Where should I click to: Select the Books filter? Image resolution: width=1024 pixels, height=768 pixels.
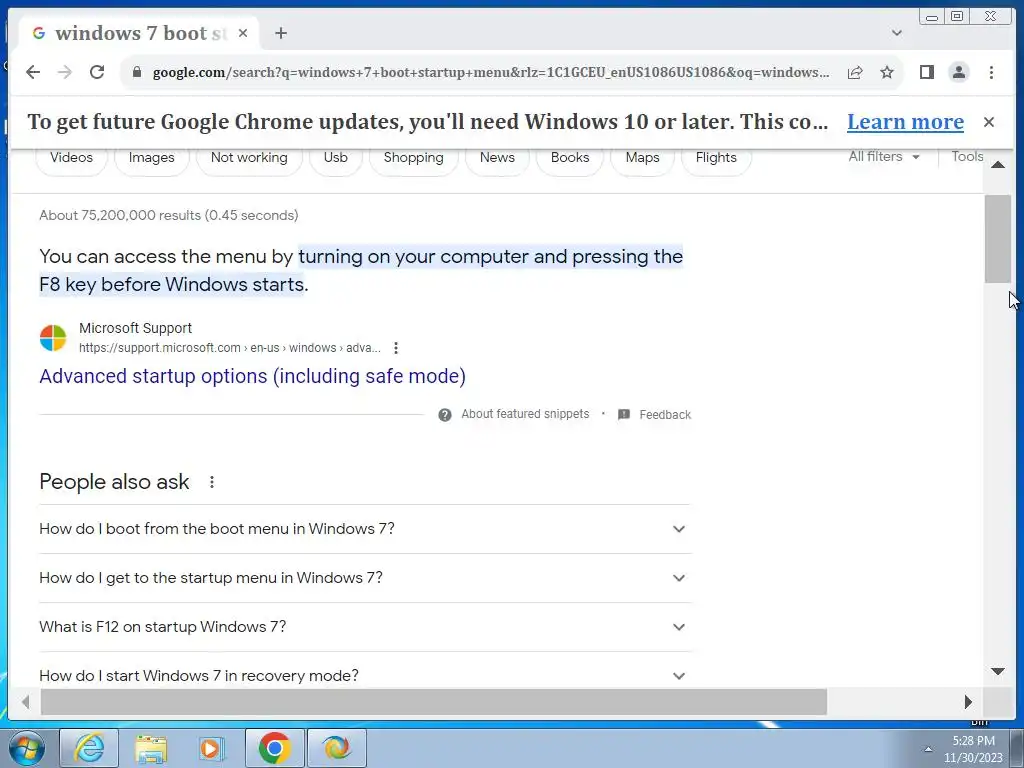(570, 157)
